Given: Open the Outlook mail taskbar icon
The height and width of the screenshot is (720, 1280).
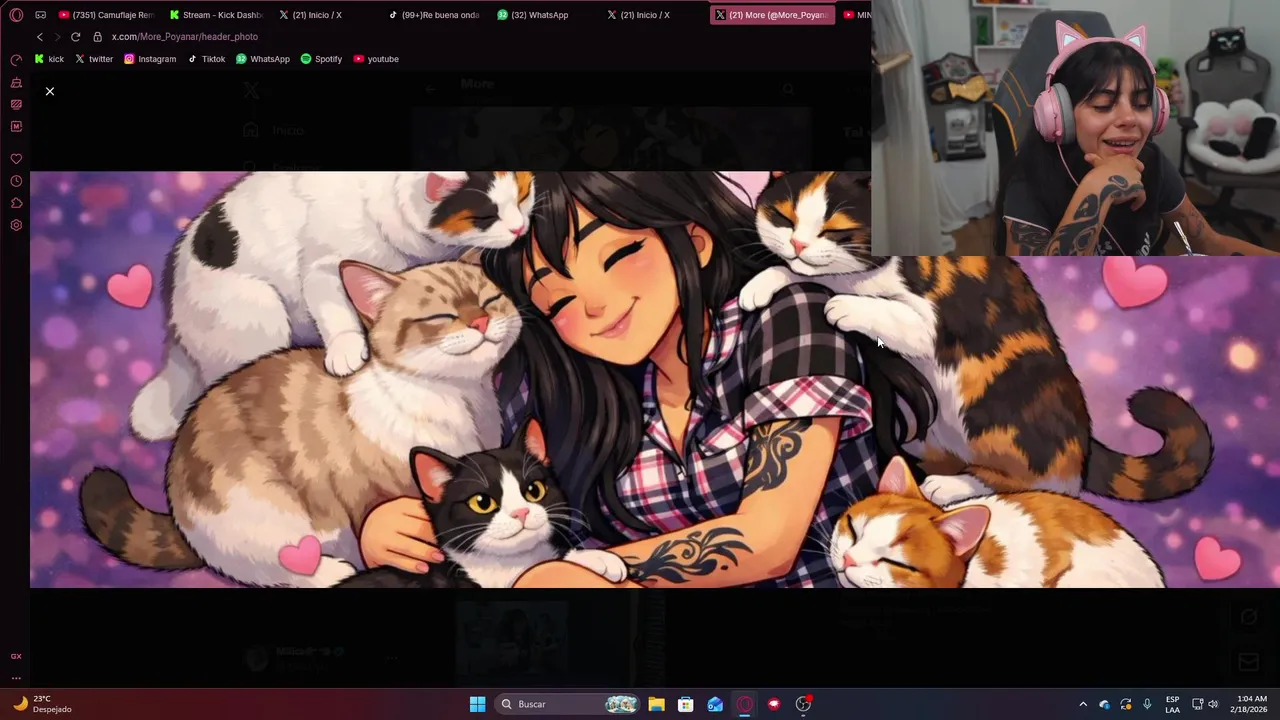Looking at the screenshot, I should click(x=715, y=704).
